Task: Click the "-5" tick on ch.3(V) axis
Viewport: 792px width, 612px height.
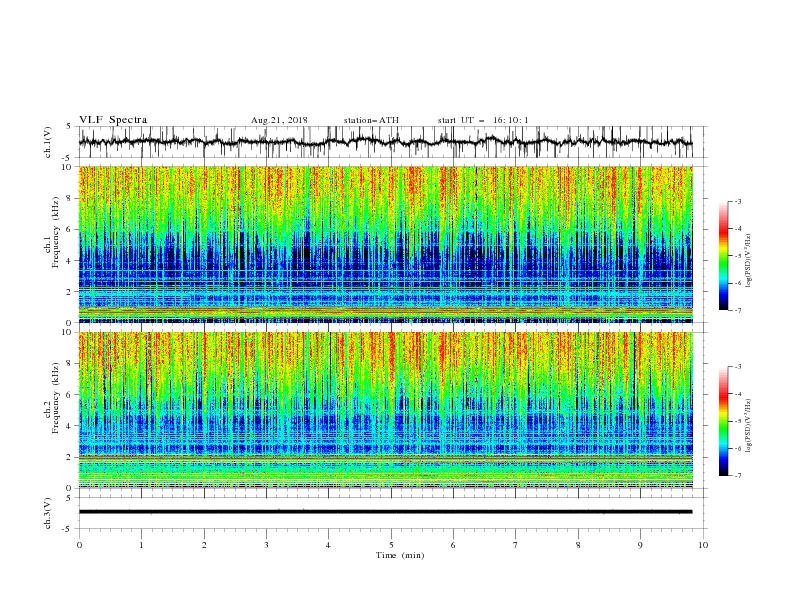Action: pos(68,529)
